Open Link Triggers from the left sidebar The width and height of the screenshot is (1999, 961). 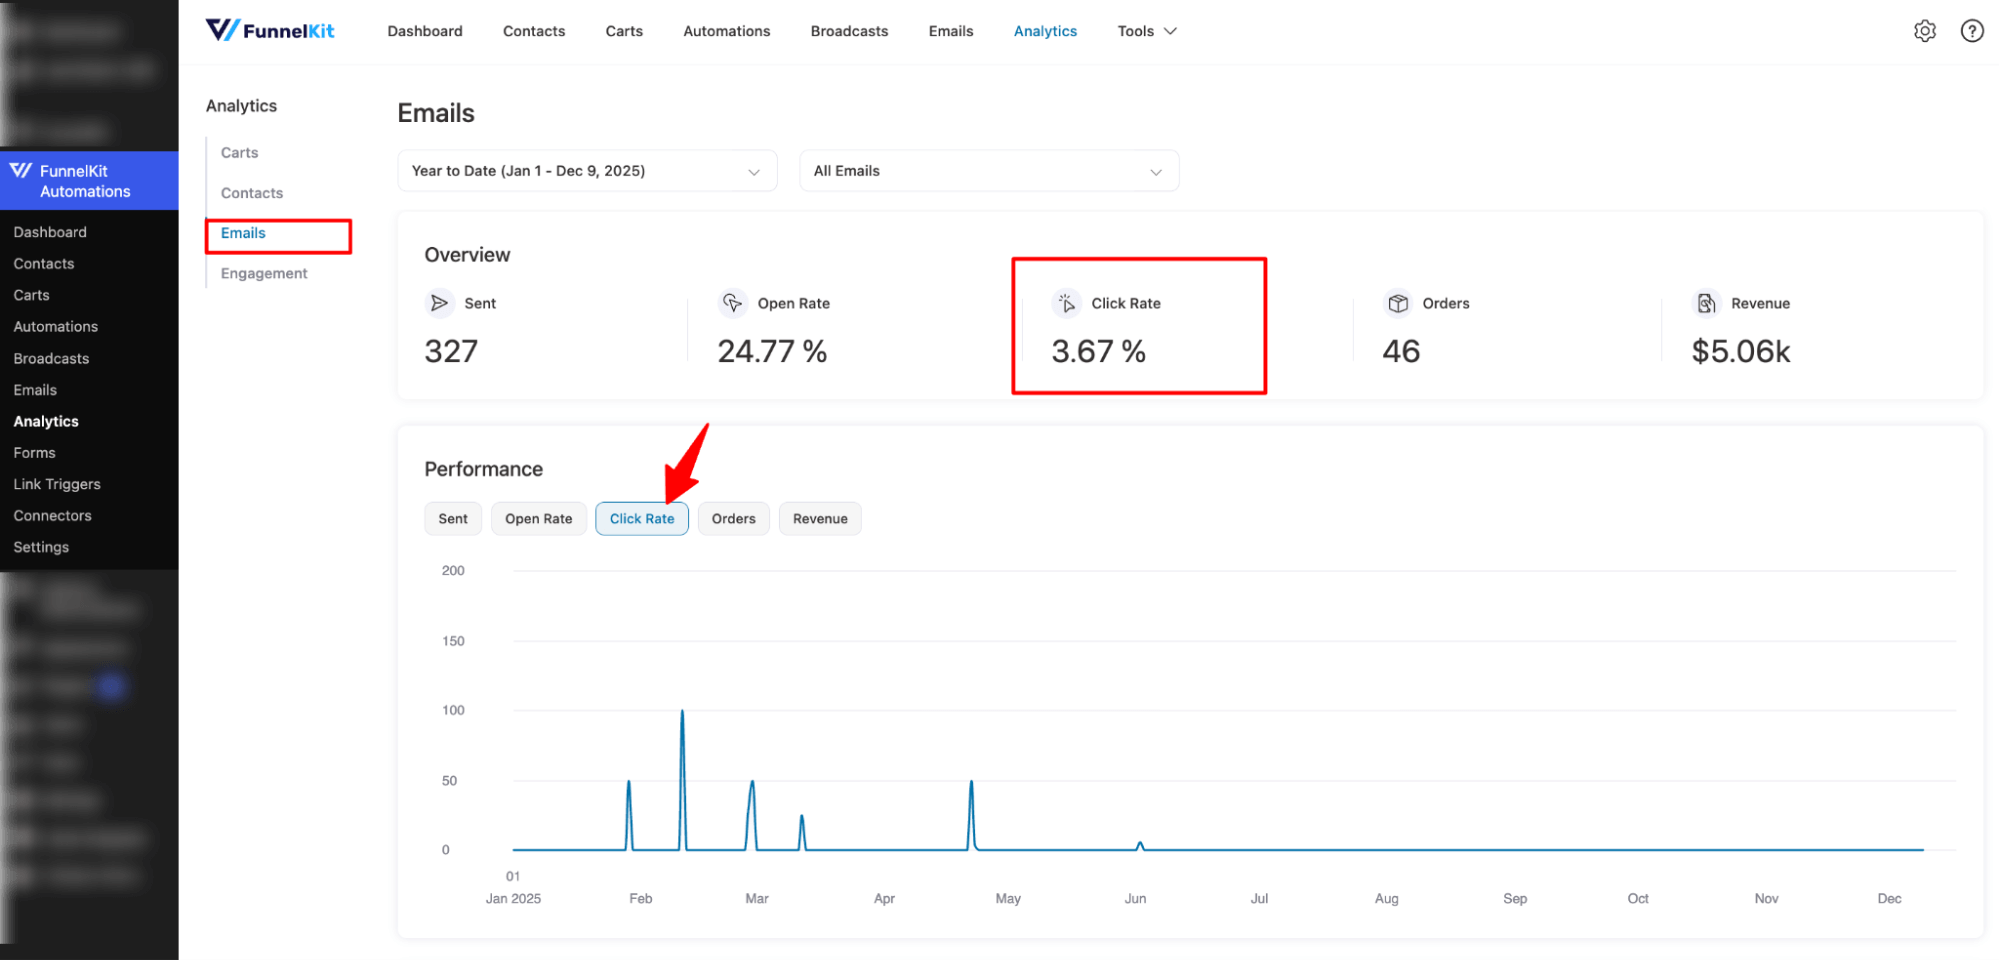56,483
